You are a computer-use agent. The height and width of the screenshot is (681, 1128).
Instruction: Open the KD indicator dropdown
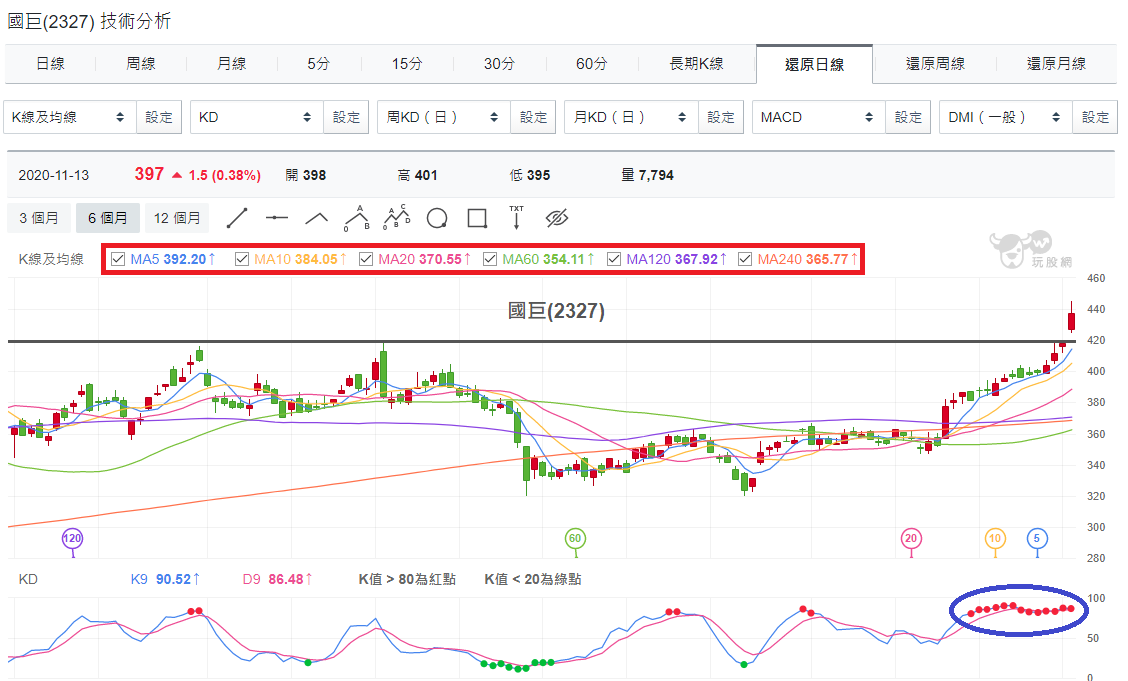[x=258, y=117]
